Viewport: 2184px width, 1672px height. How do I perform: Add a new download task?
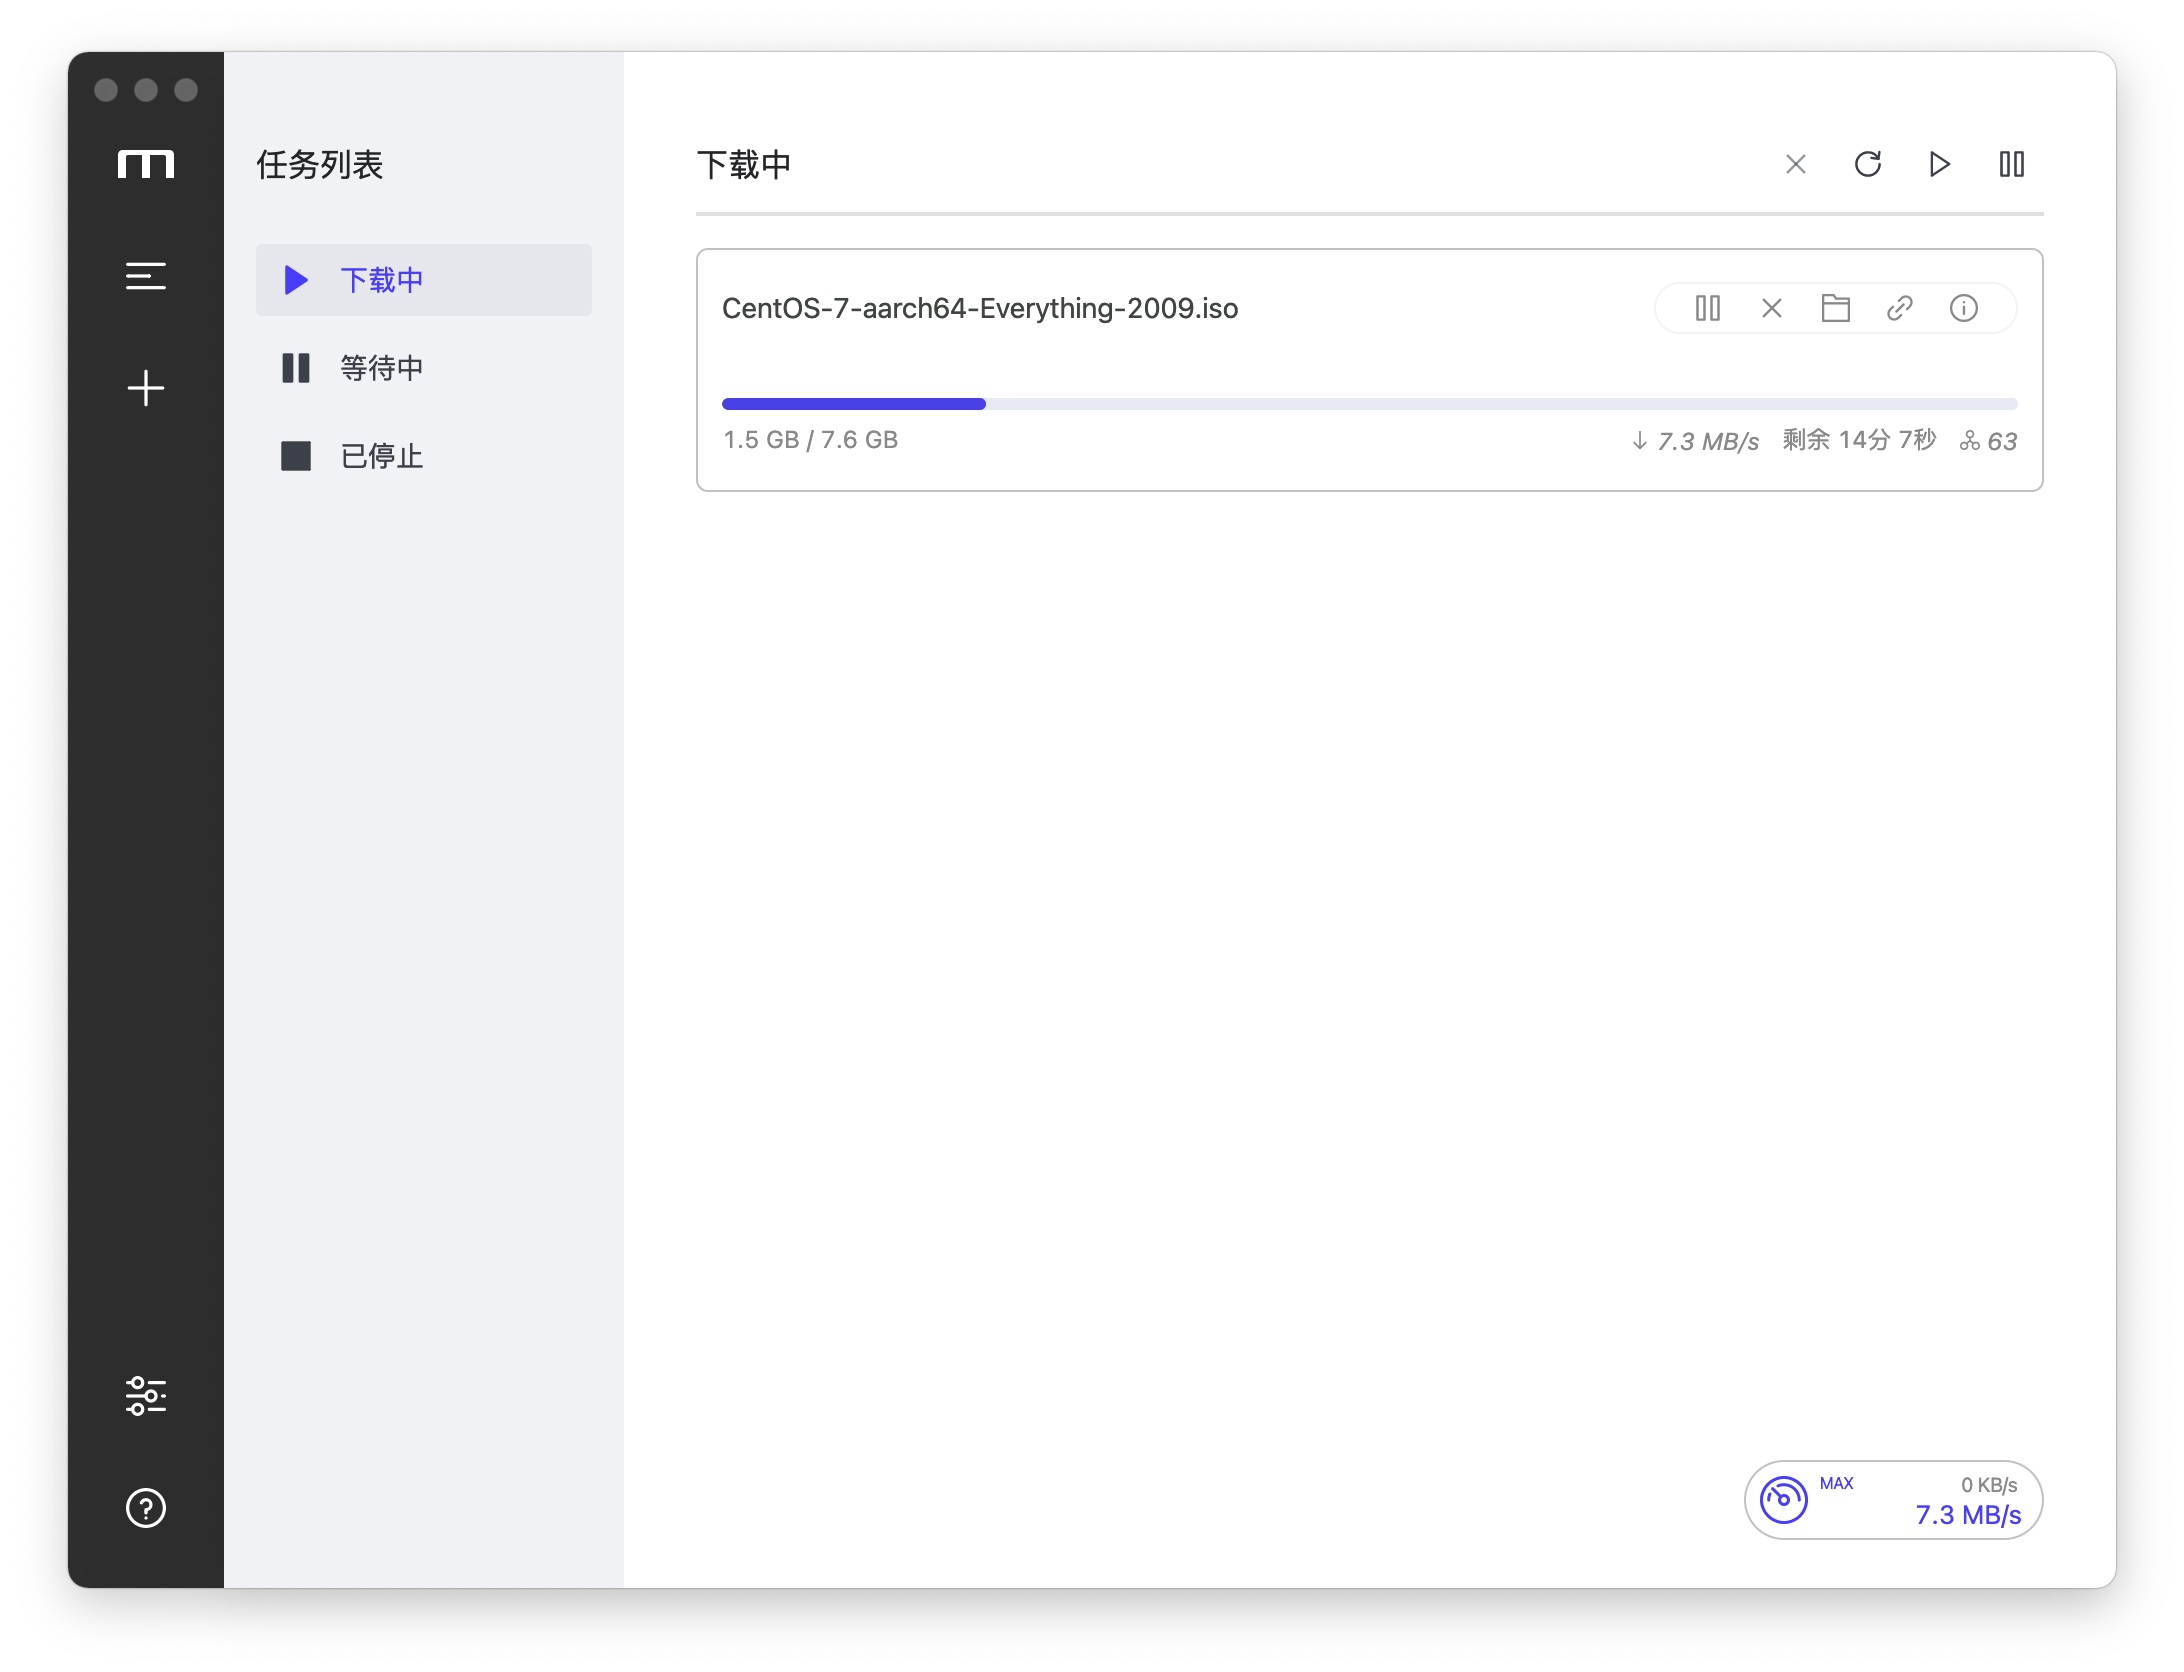(146, 388)
